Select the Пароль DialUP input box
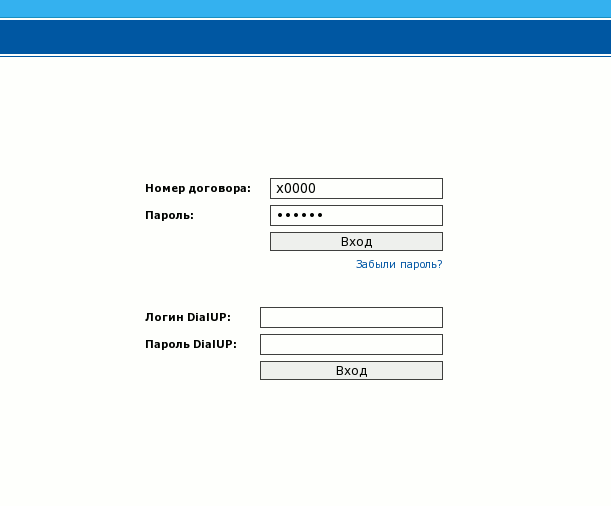Image resolution: width=611 pixels, height=506 pixels. pyautogui.click(x=351, y=344)
